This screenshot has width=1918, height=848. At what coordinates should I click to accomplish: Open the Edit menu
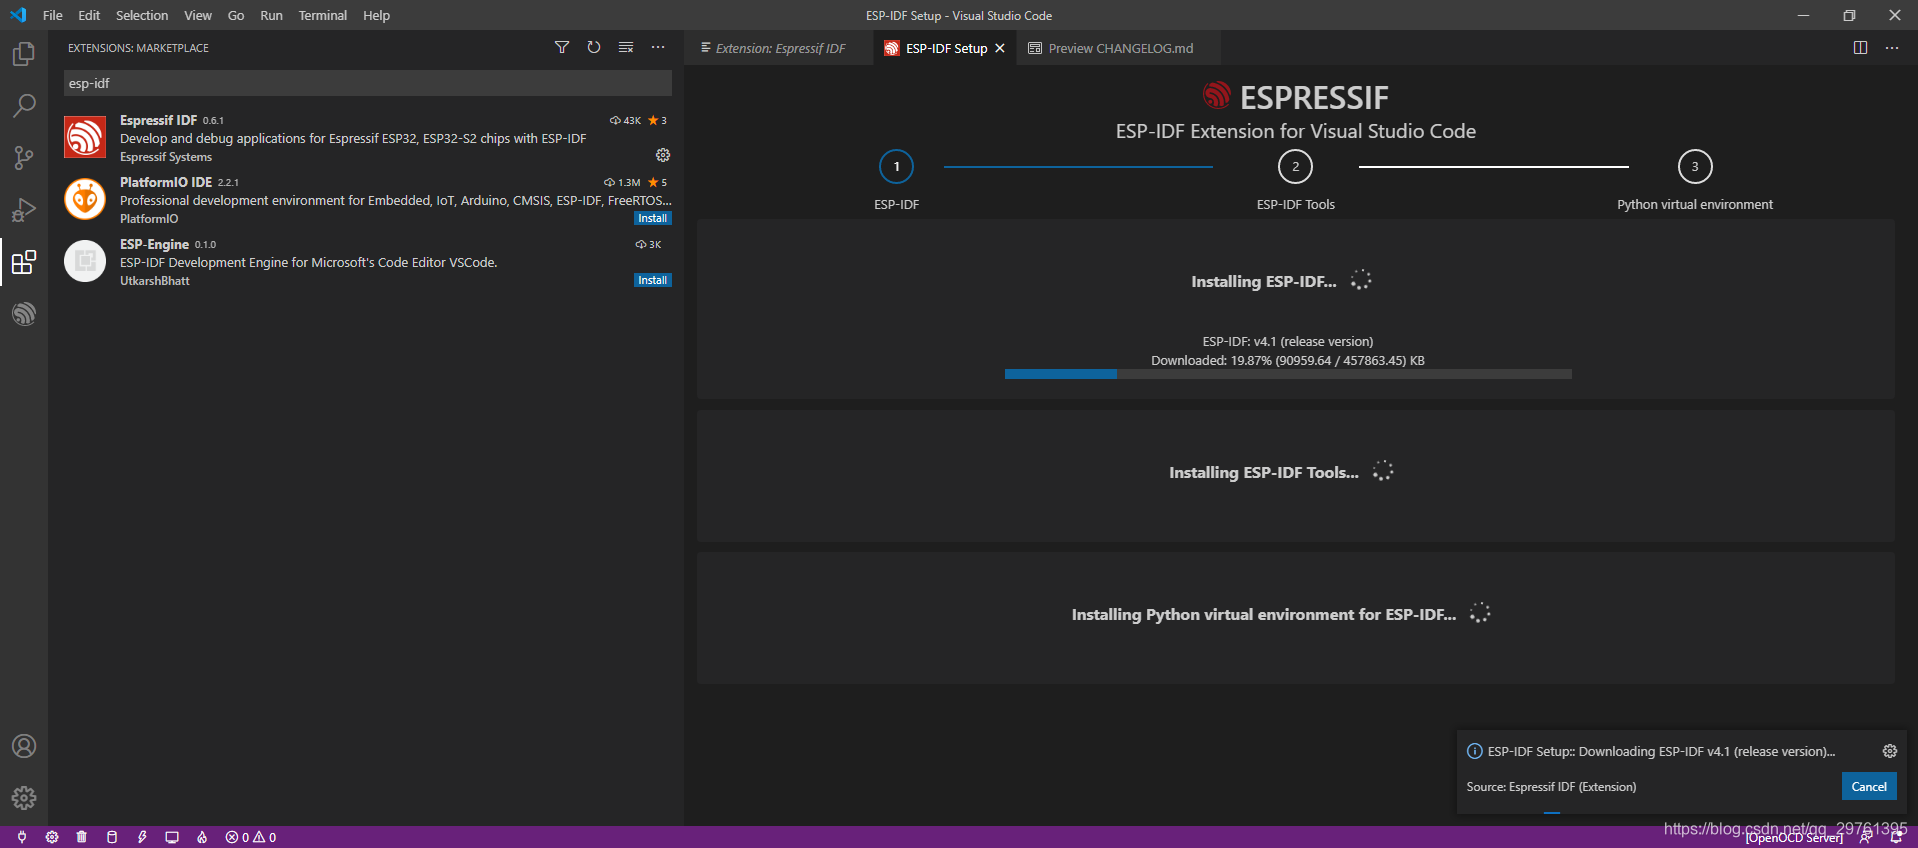pos(89,15)
